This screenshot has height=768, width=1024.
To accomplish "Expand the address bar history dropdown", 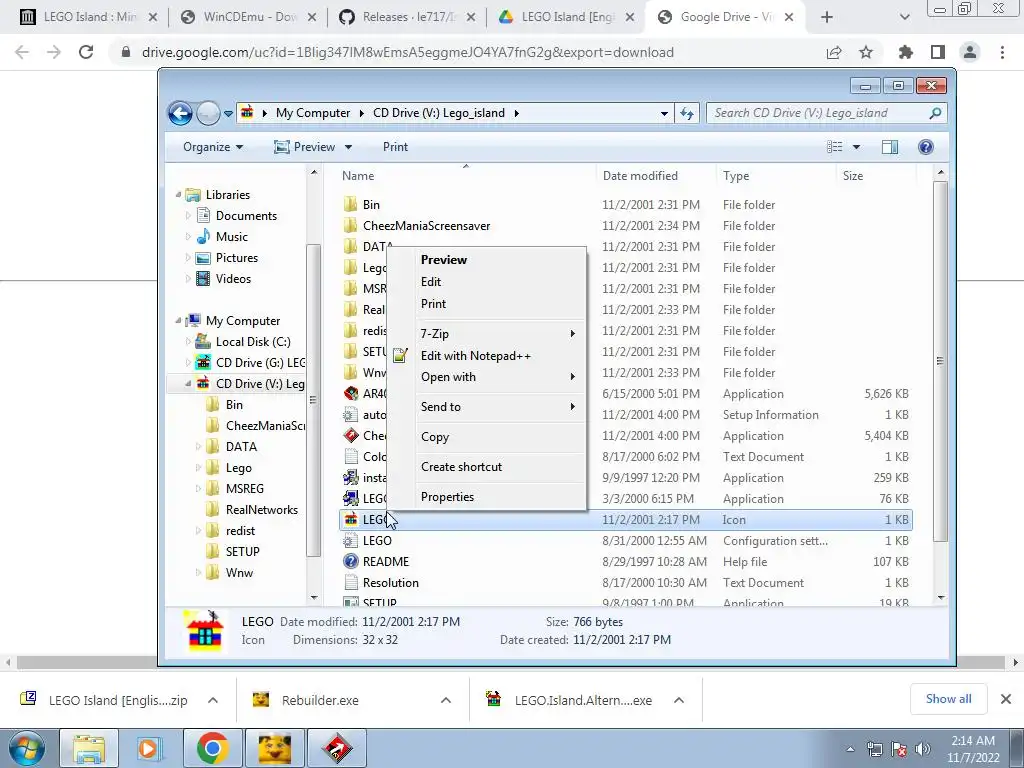I will click(664, 114).
